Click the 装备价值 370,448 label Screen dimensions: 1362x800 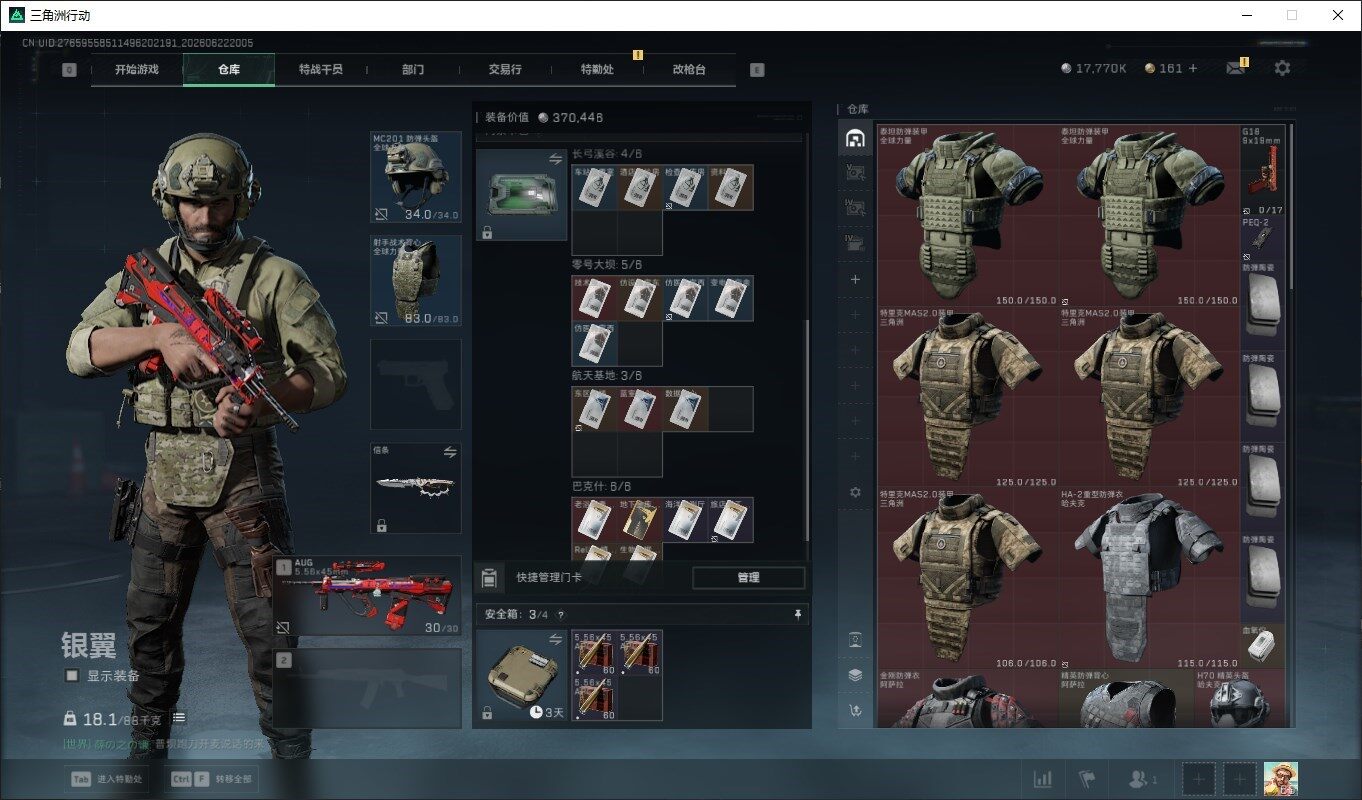pos(544,117)
